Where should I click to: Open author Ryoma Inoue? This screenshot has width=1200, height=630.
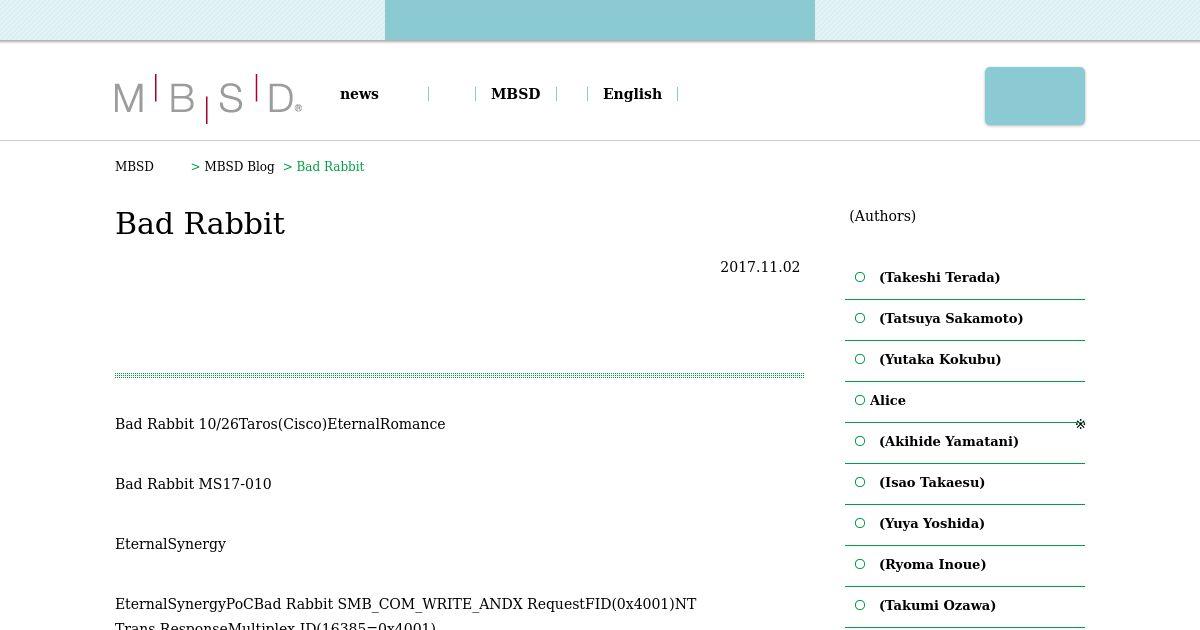(x=933, y=564)
